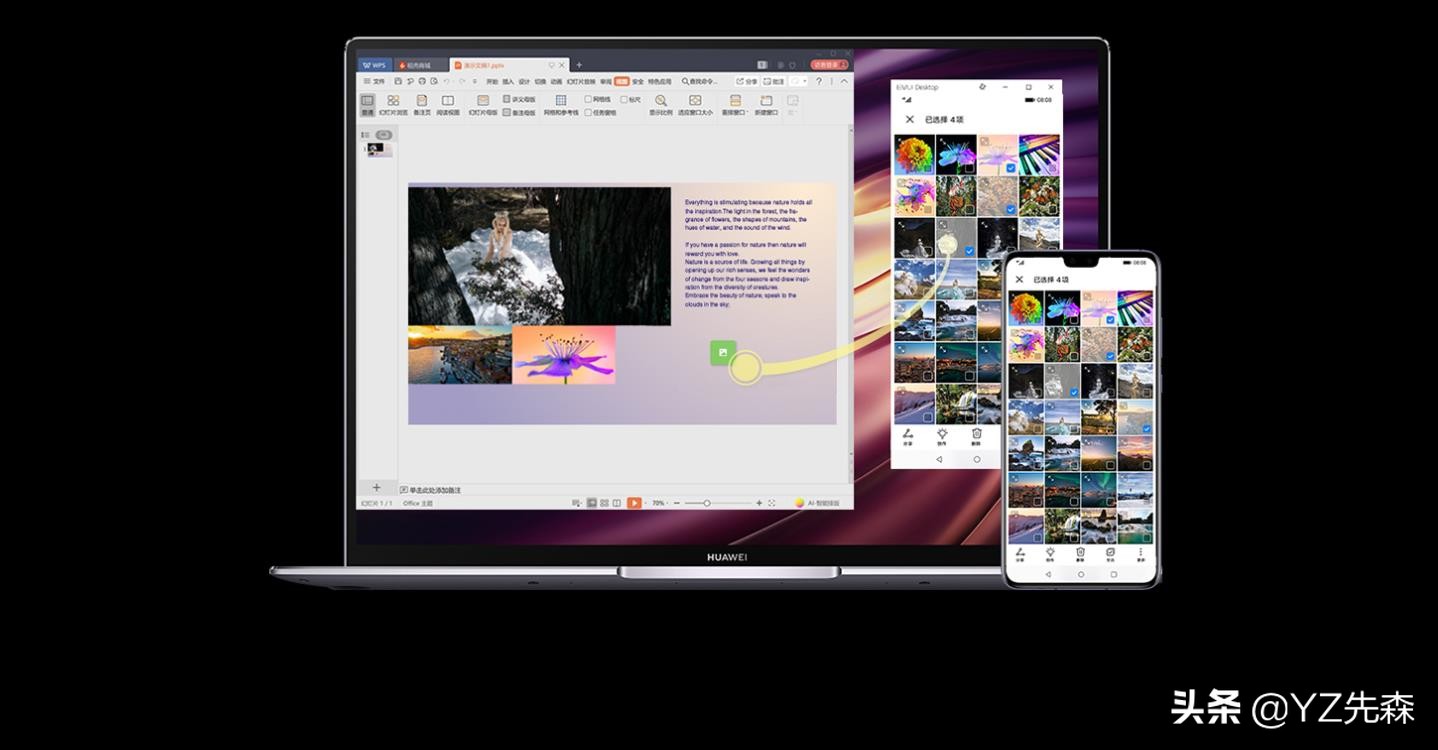Pin the EMUI Desktop window with pin icon
1438x750 pixels.
coord(982,87)
